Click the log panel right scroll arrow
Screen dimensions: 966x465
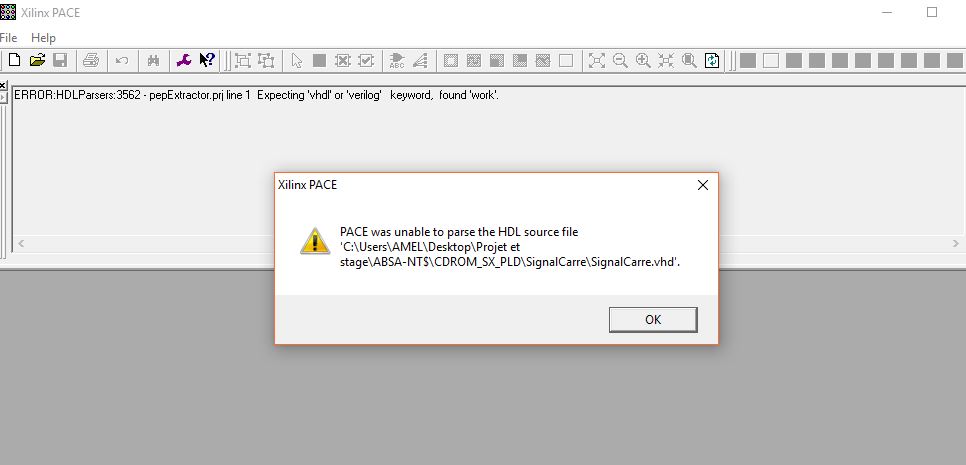click(x=956, y=244)
